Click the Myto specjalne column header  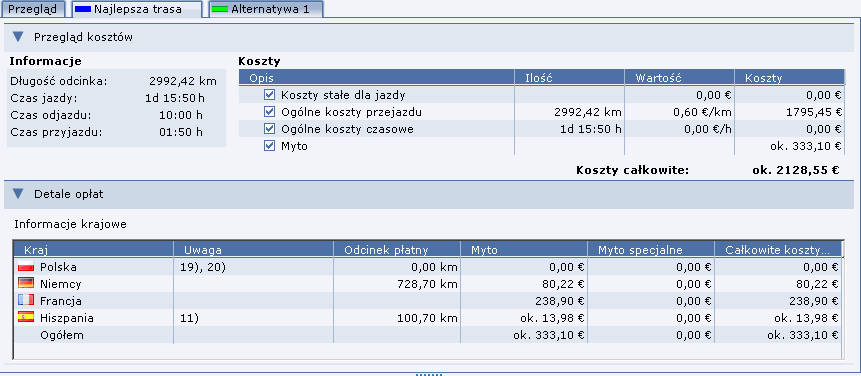(x=651, y=250)
